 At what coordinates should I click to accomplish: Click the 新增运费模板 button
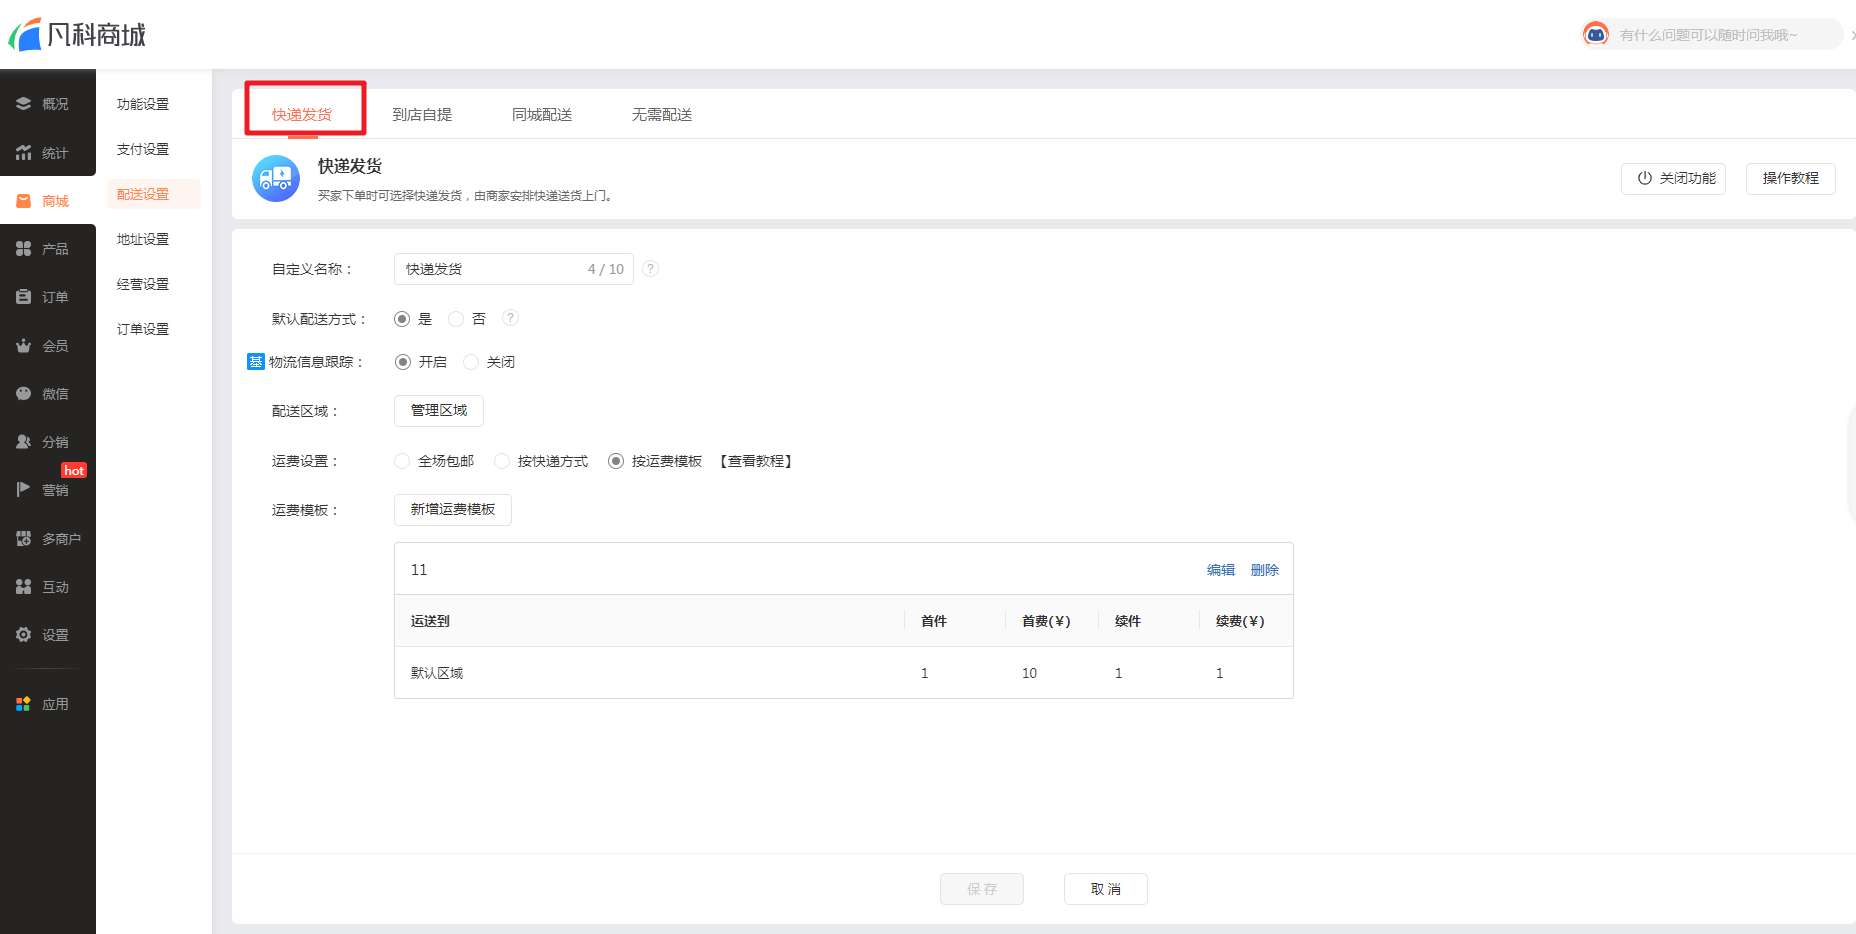coord(453,509)
